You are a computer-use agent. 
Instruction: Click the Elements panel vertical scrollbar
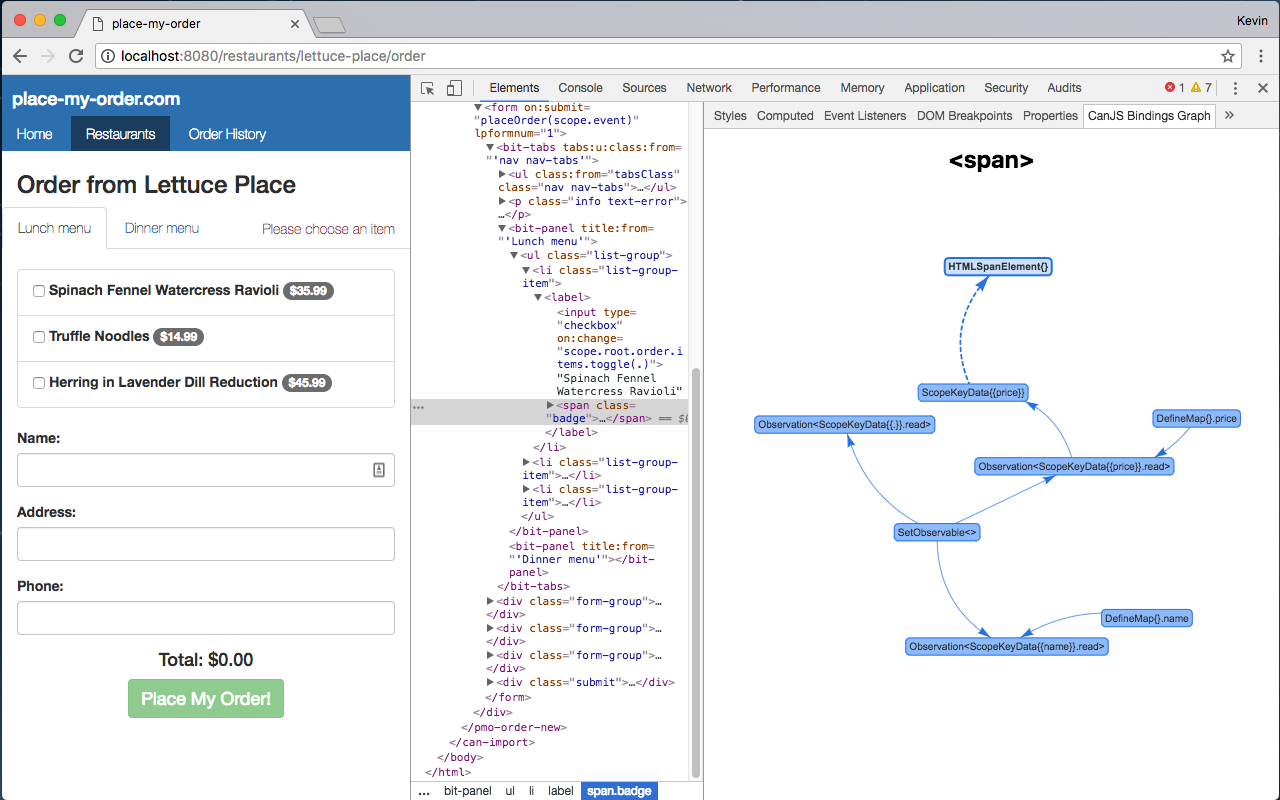pyautogui.click(x=697, y=570)
